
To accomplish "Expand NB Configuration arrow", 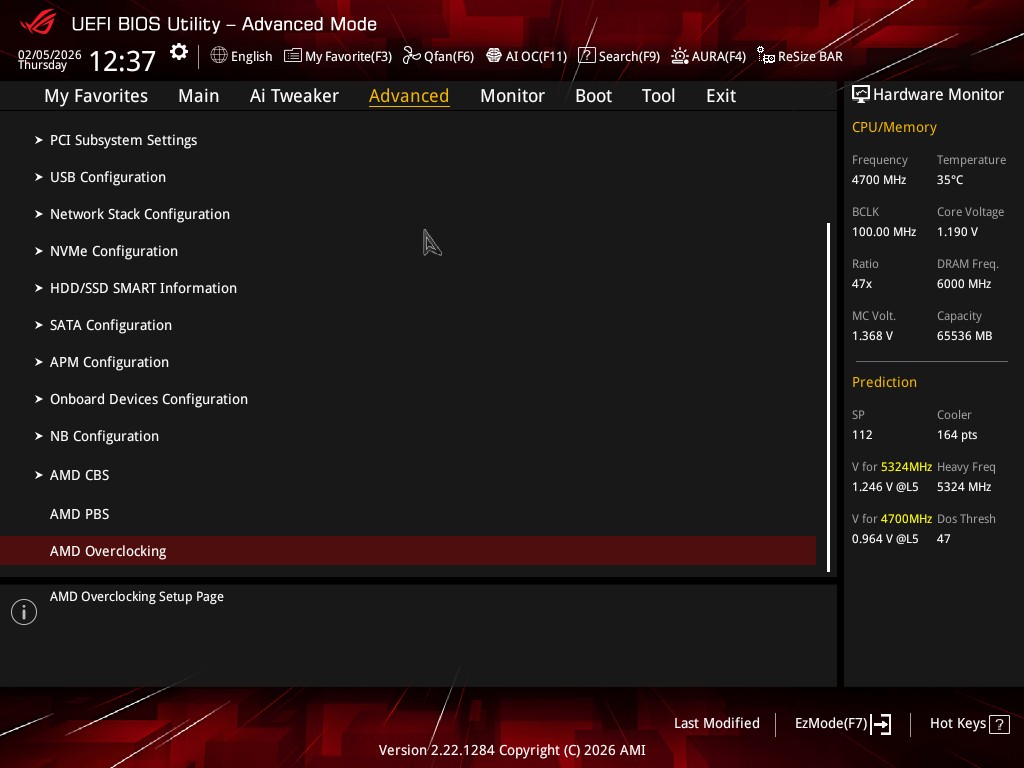I will [39, 436].
